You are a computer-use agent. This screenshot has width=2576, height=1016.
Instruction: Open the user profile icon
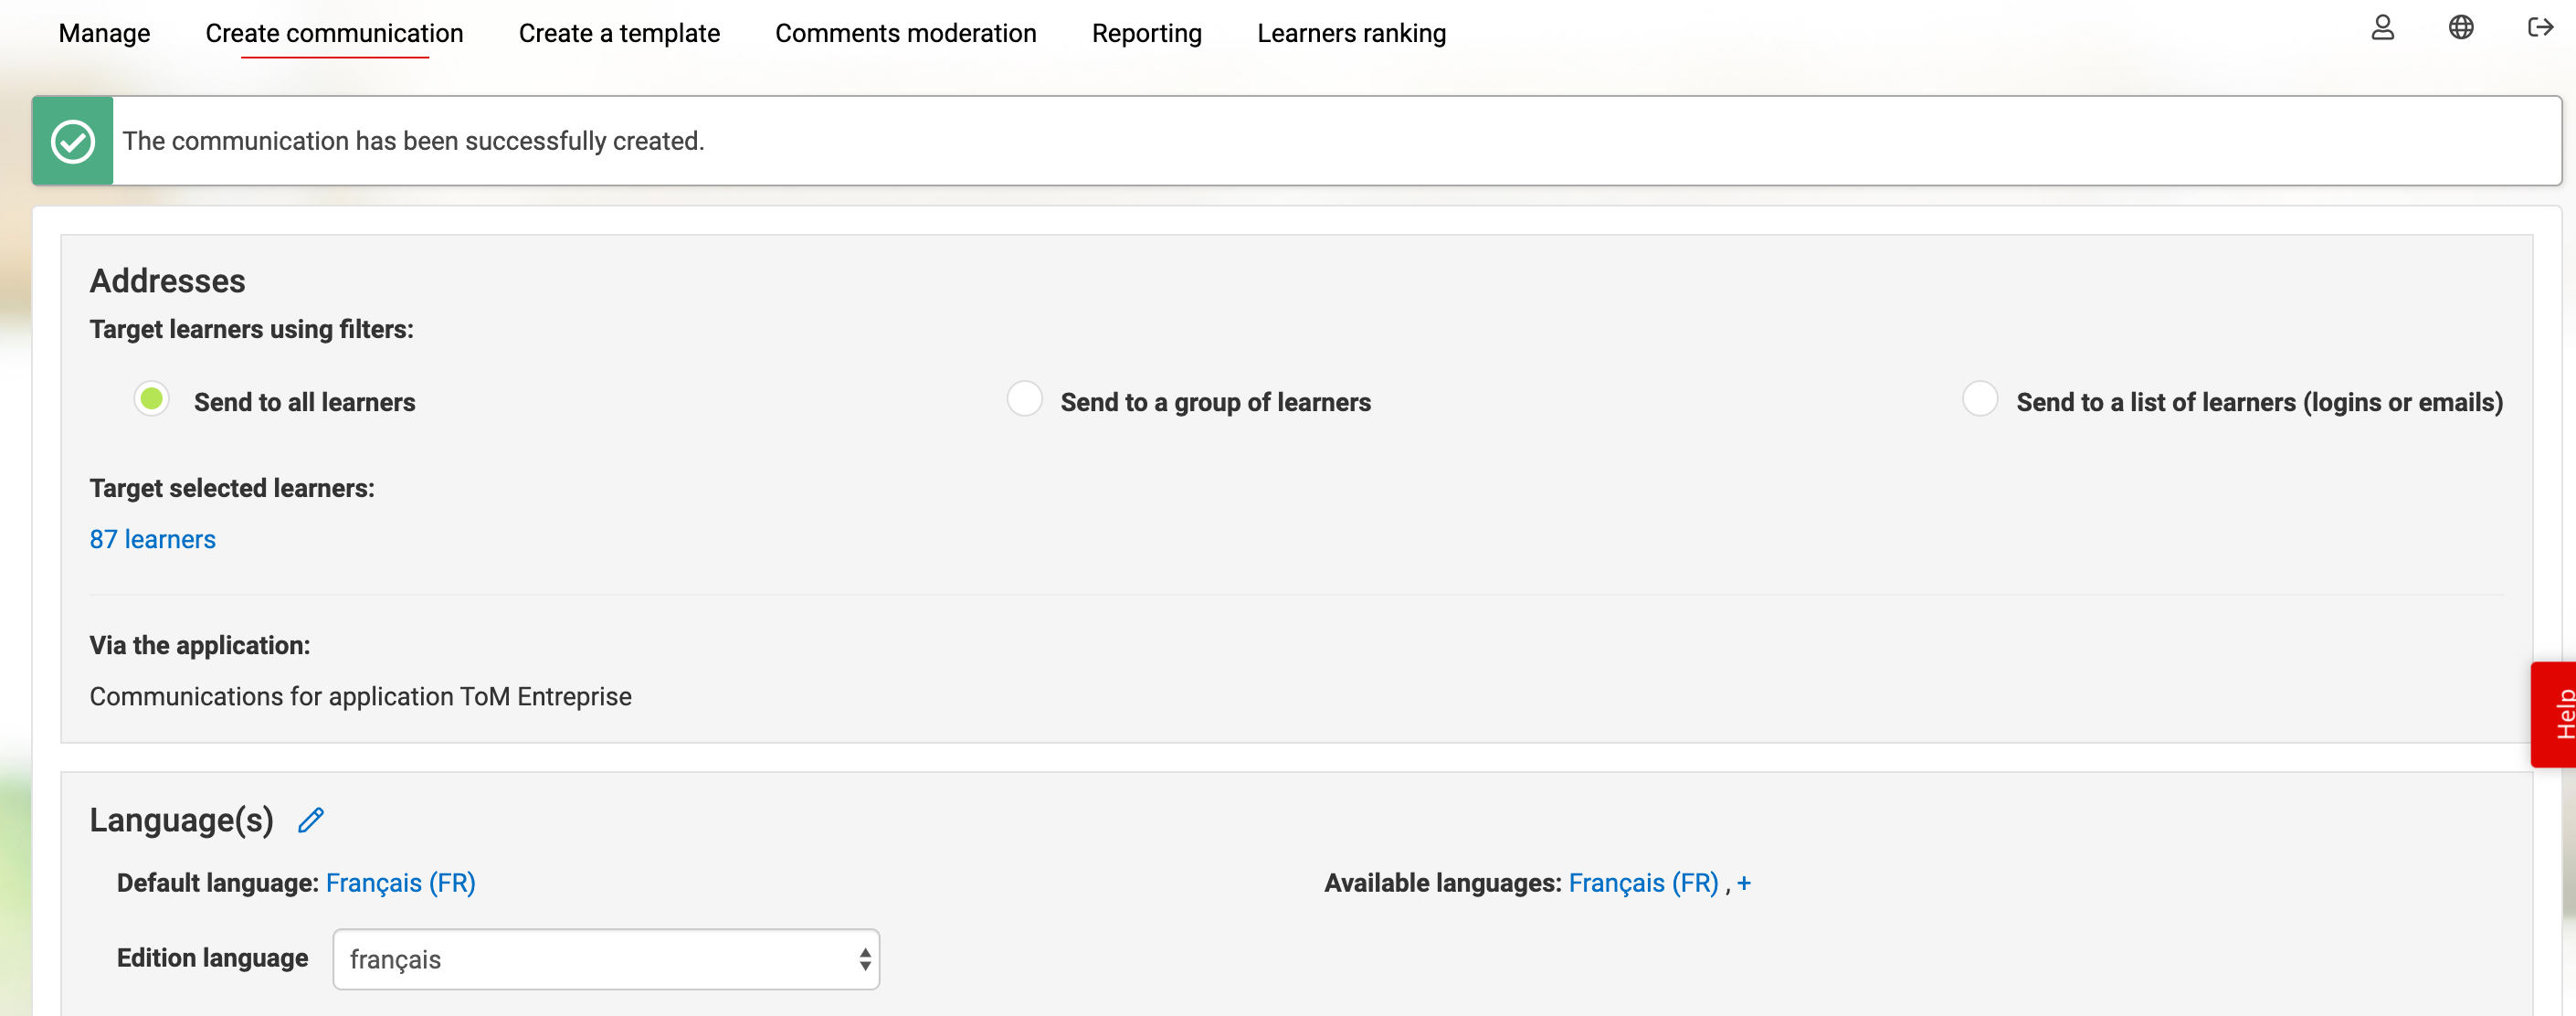2382,28
